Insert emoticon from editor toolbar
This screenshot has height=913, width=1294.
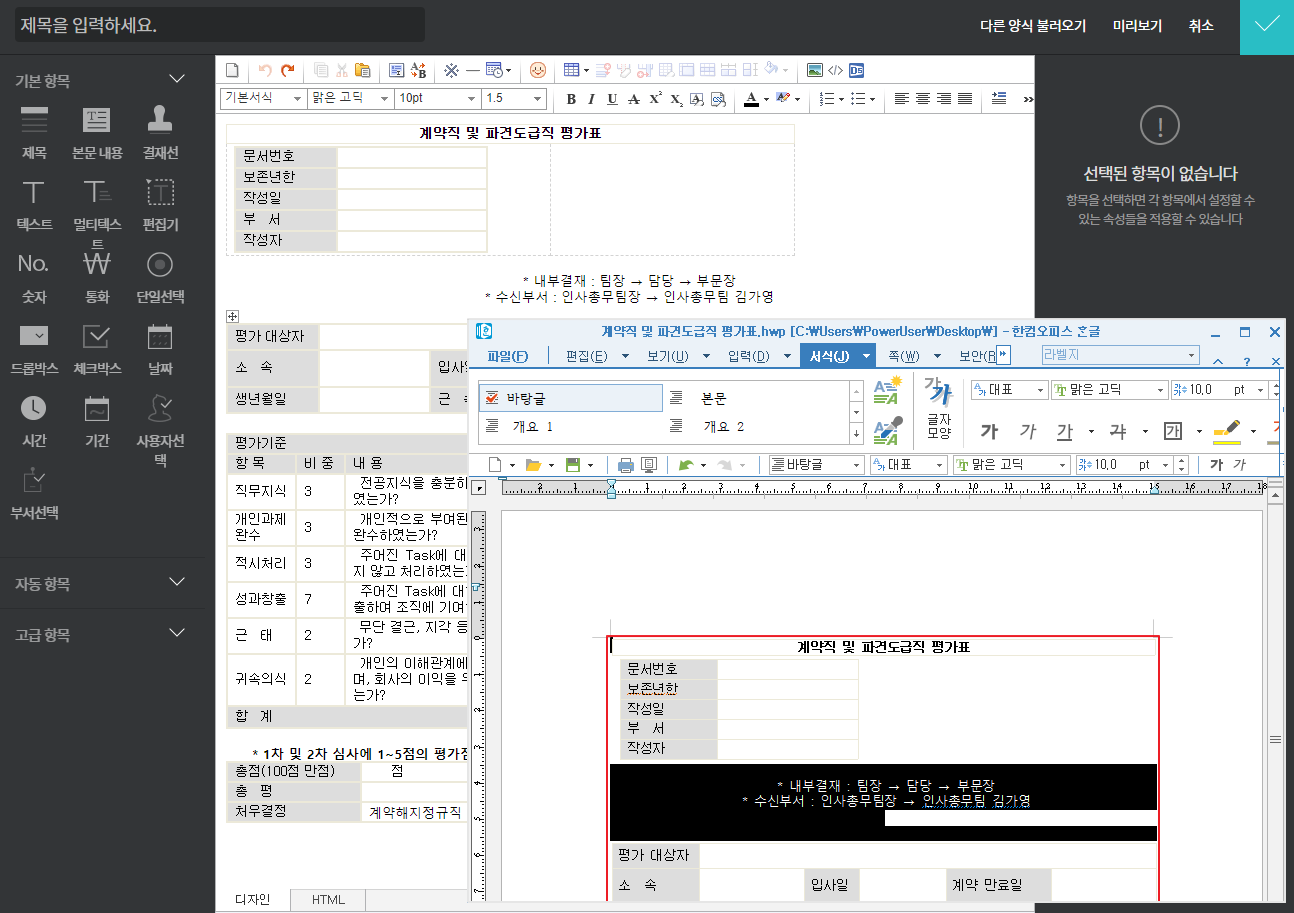(538, 70)
